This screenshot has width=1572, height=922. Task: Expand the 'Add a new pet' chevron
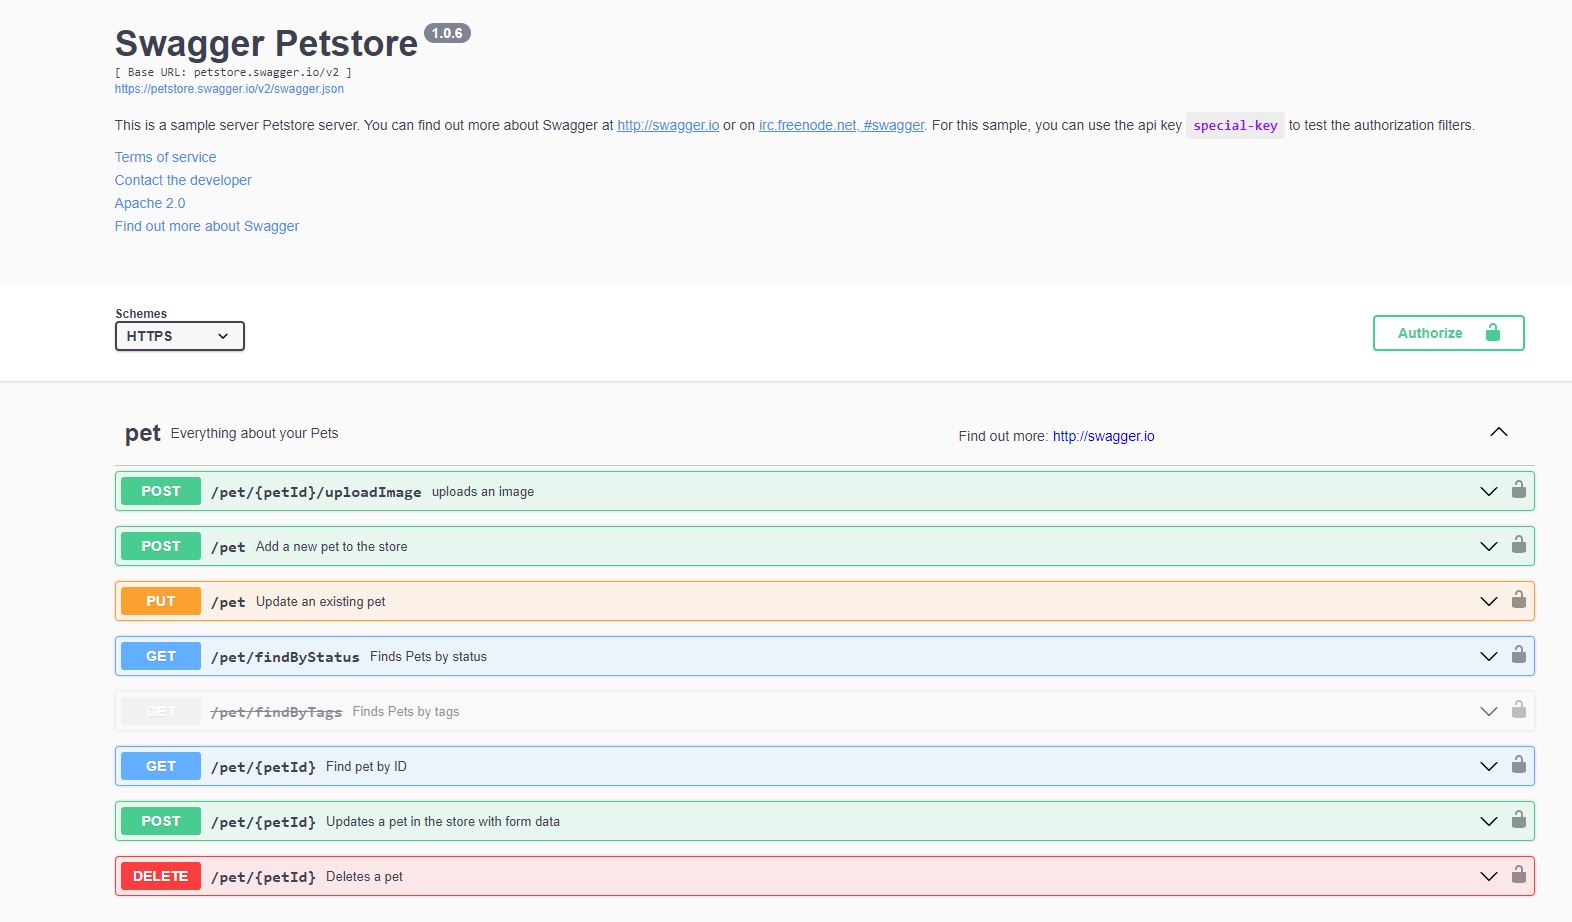coord(1488,546)
